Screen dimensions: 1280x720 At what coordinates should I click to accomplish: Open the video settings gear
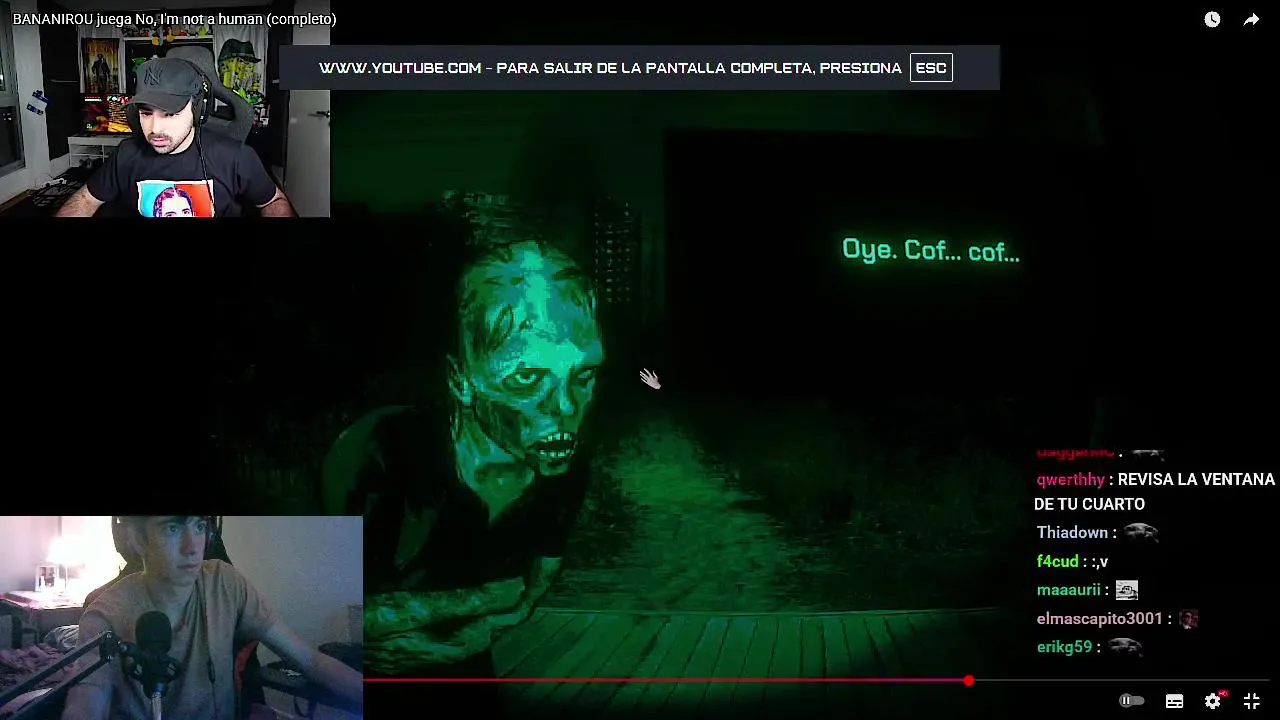(1212, 701)
